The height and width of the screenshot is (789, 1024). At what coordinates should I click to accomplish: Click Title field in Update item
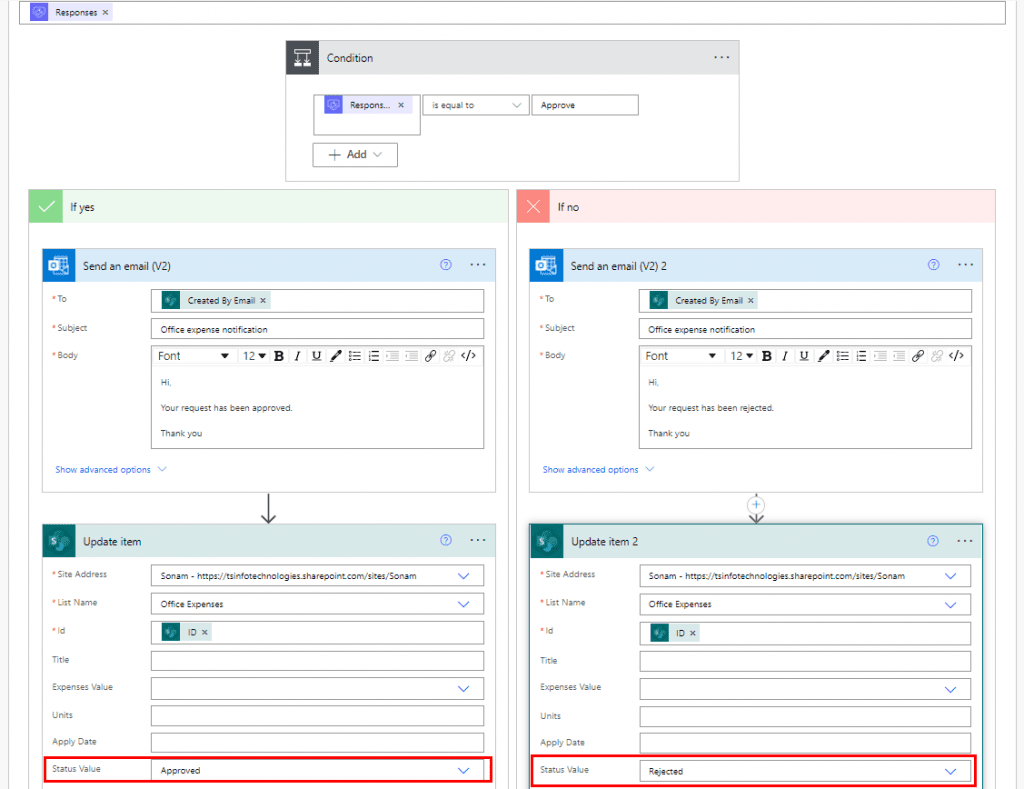coord(317,661)
